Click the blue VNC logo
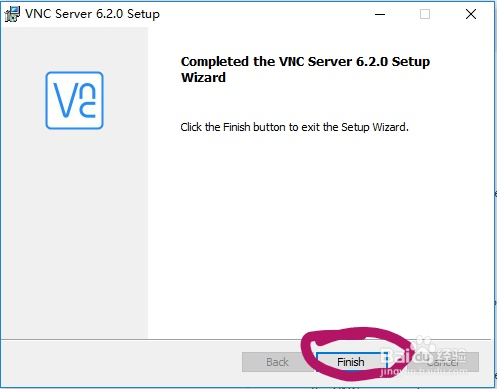 click(x=75, y=100)
